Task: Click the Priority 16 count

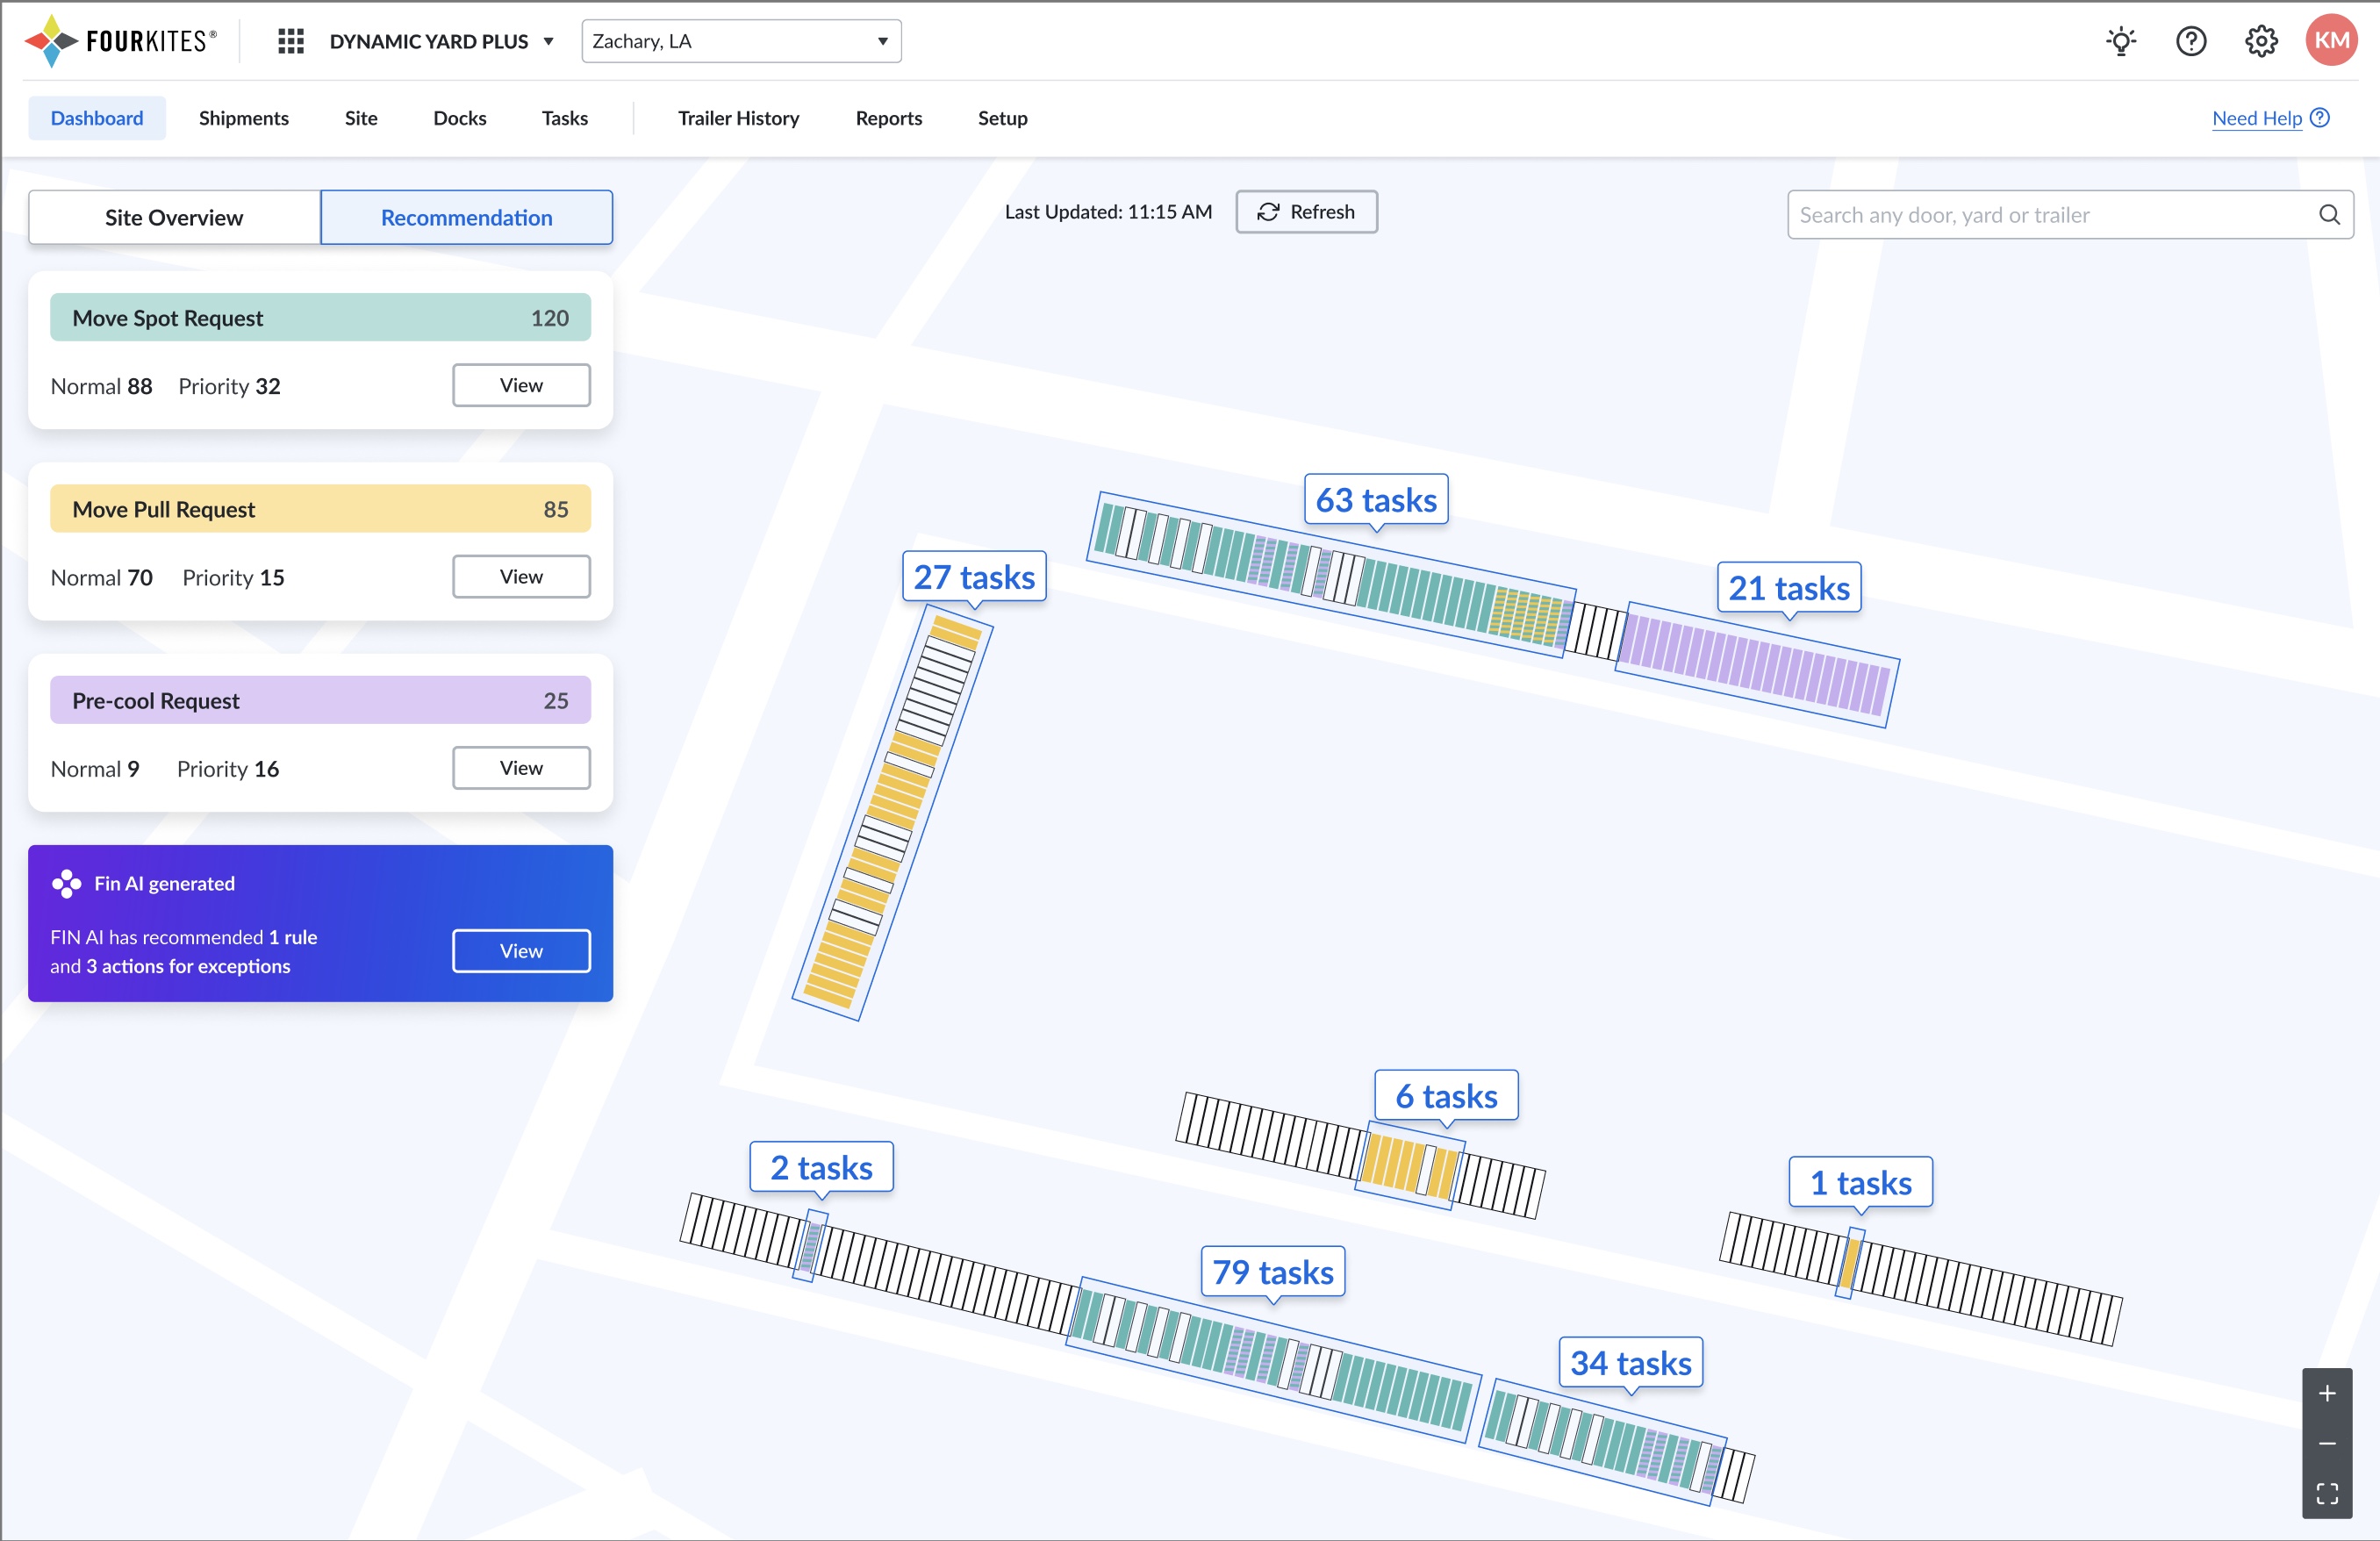Action: (228, 769)
